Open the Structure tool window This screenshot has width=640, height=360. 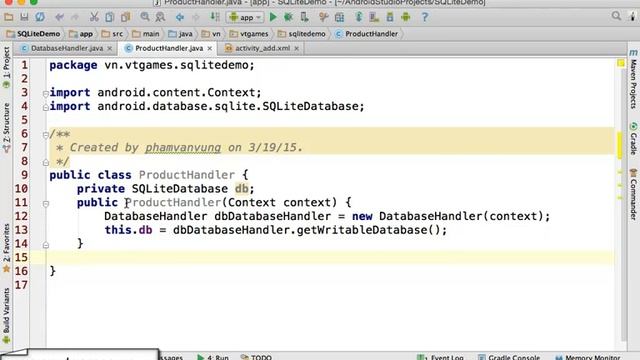(x=6, y=128)
